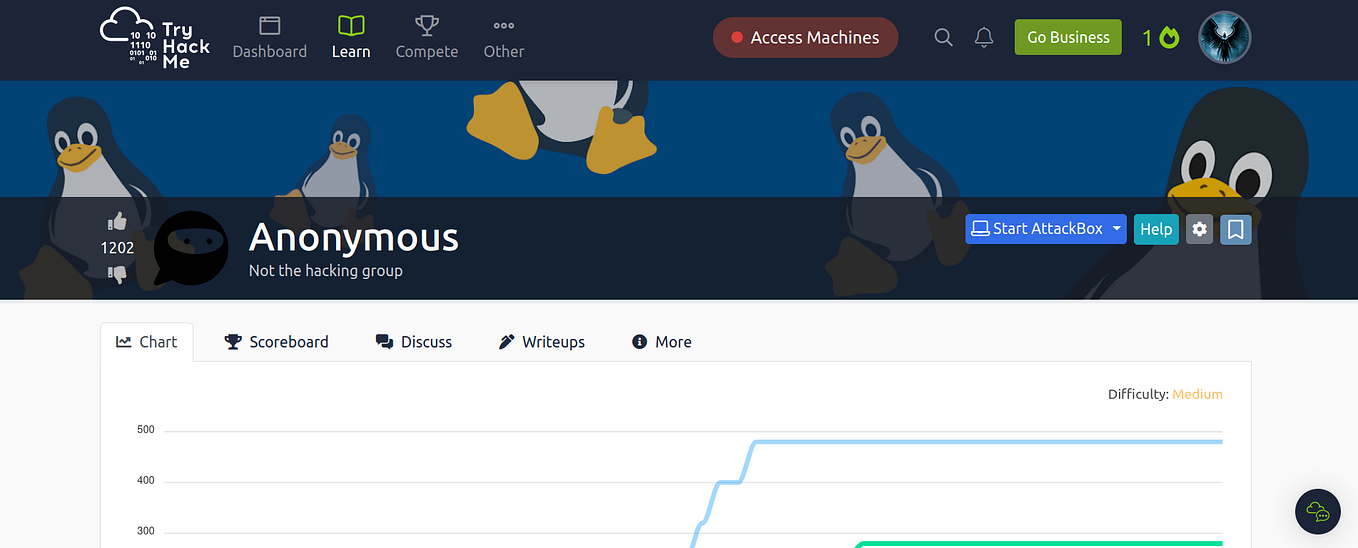The image size is (1358, 548).
Task: Click the green line in the chart
Action: pyautogui.click(x=1040, y=544)
